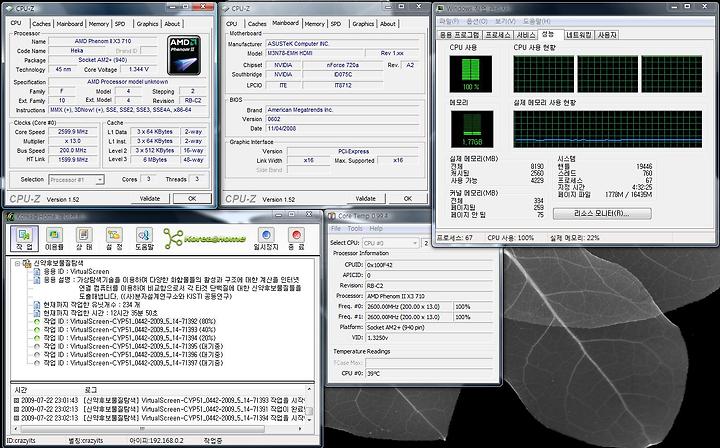Click the CPU 사용 100 % usage meter

(471, 74)
